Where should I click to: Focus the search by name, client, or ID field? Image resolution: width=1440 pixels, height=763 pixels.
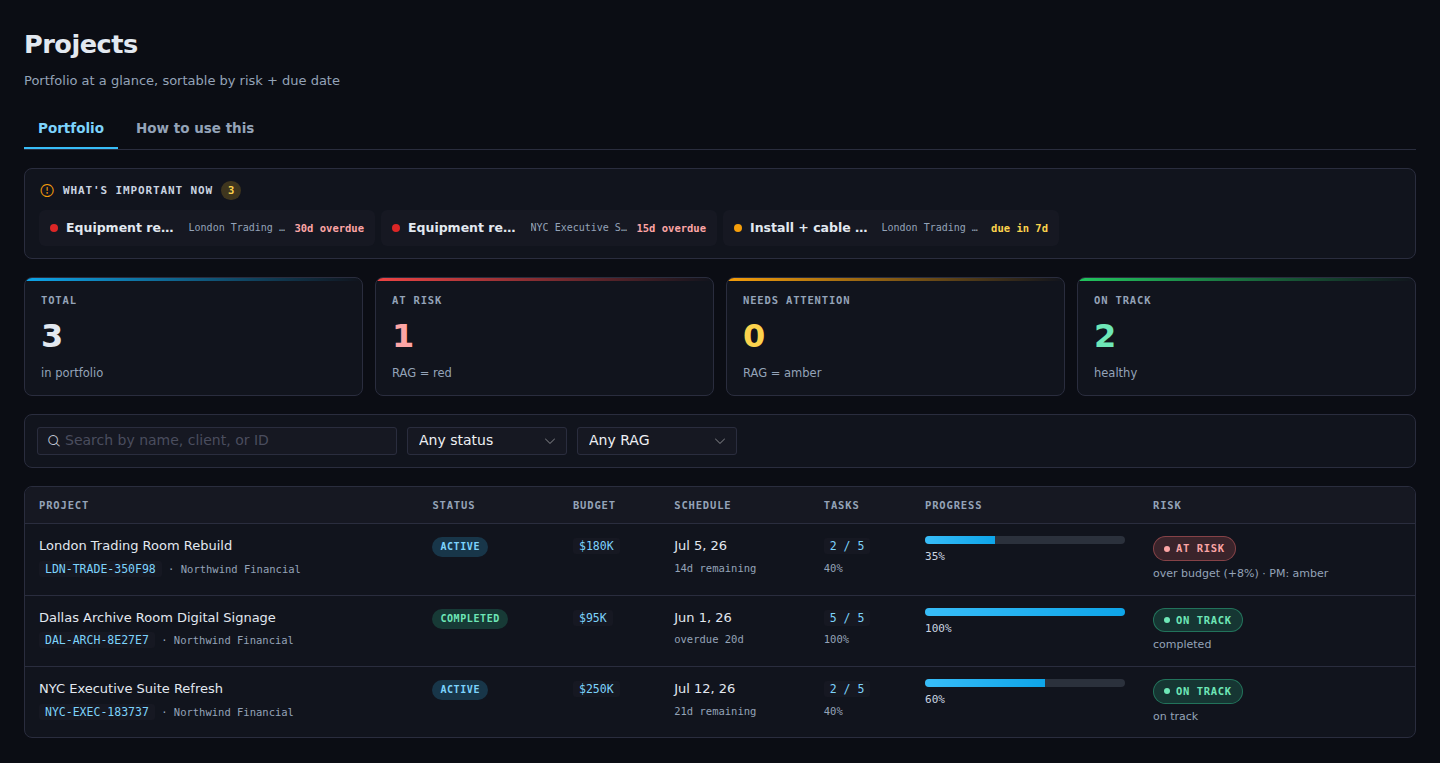pos(217,441)
